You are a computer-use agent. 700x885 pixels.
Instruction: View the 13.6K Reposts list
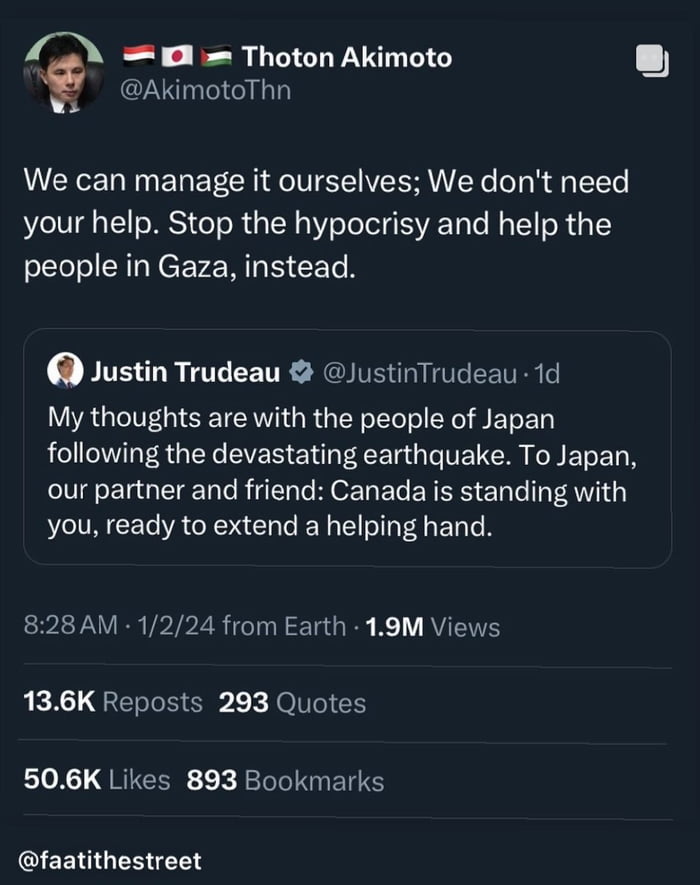point(112,703)
